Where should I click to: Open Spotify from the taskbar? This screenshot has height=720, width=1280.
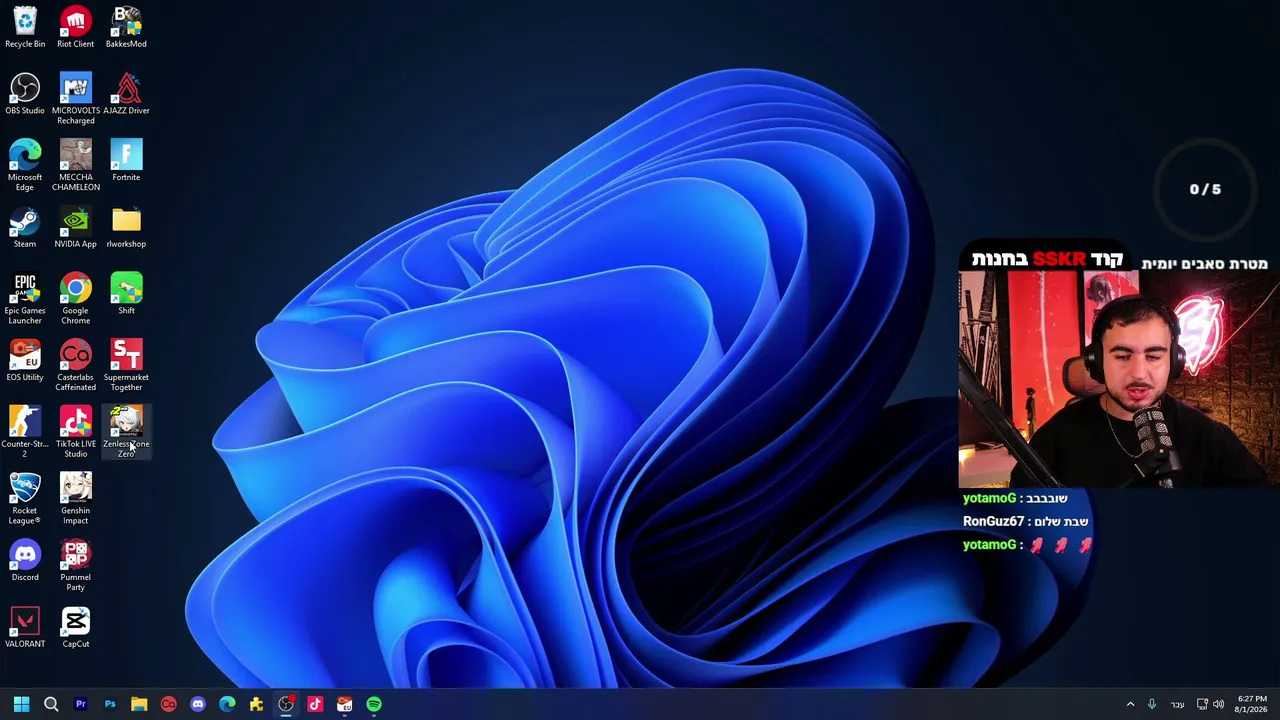(x=374, y=704)
